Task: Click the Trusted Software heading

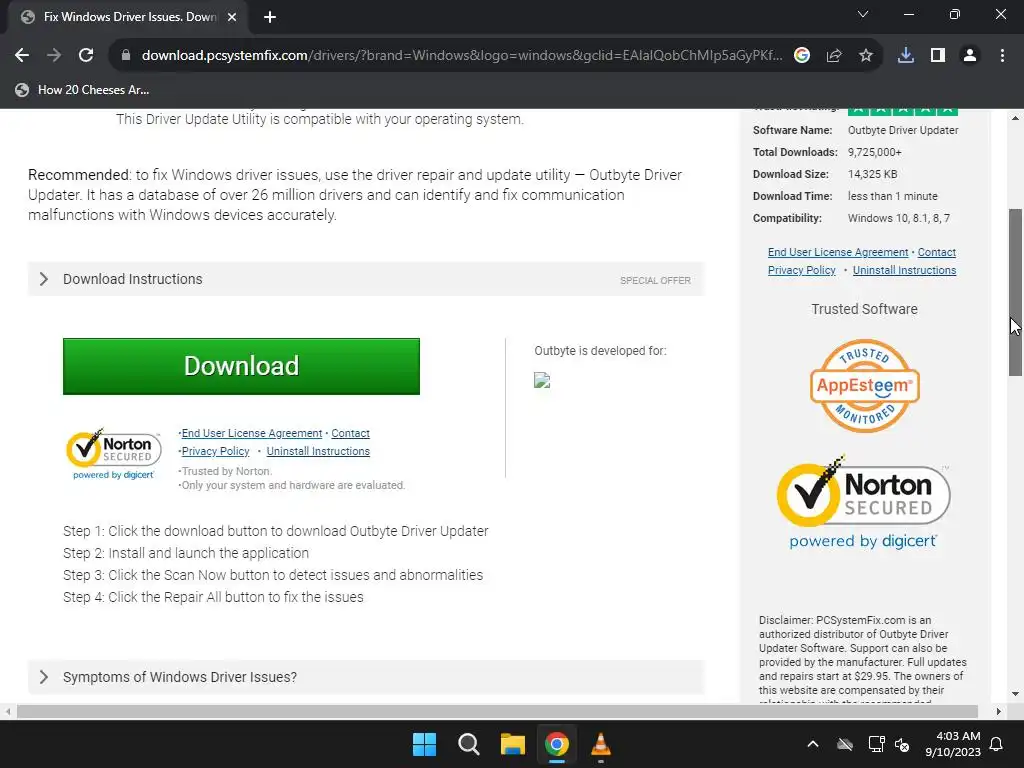Action: 864,309
